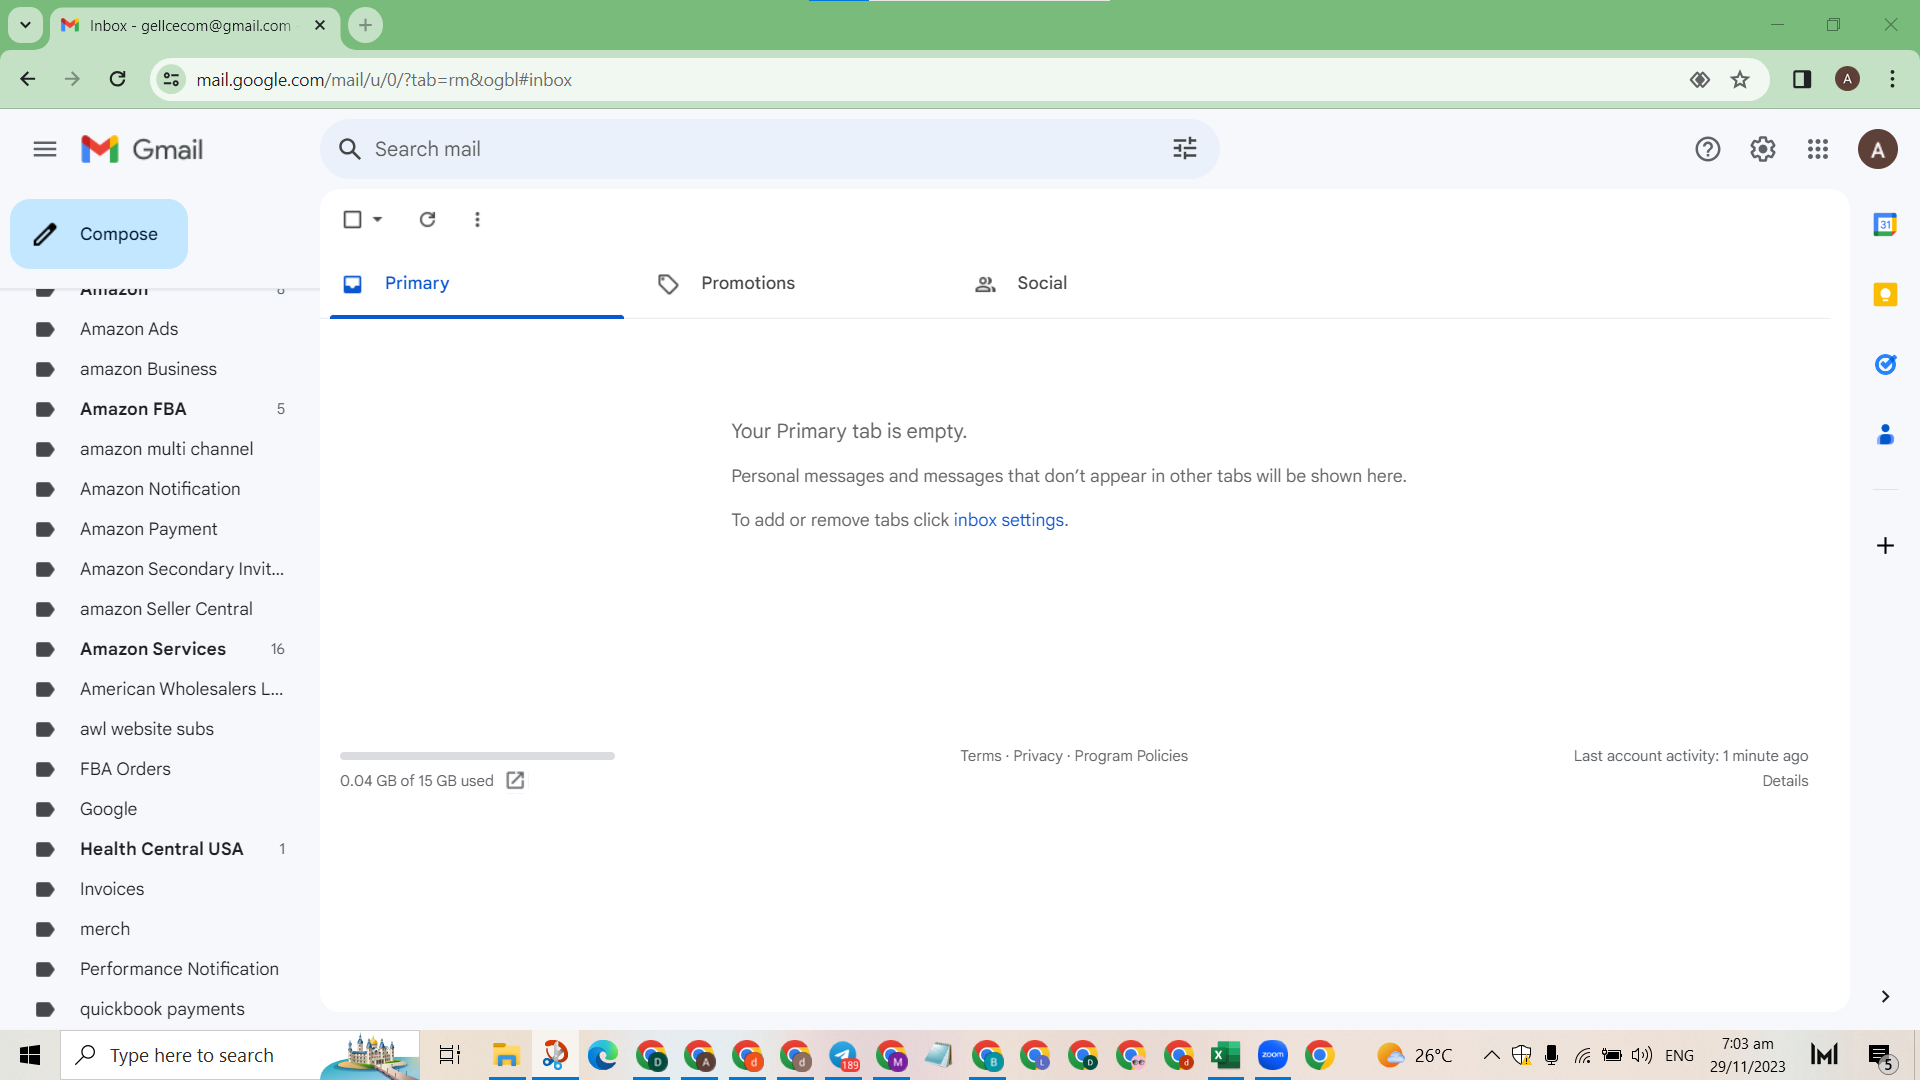Open Microsoft Edge from the taskbar
This screenshot has width=1920, height=1080.
(603, 1055)
